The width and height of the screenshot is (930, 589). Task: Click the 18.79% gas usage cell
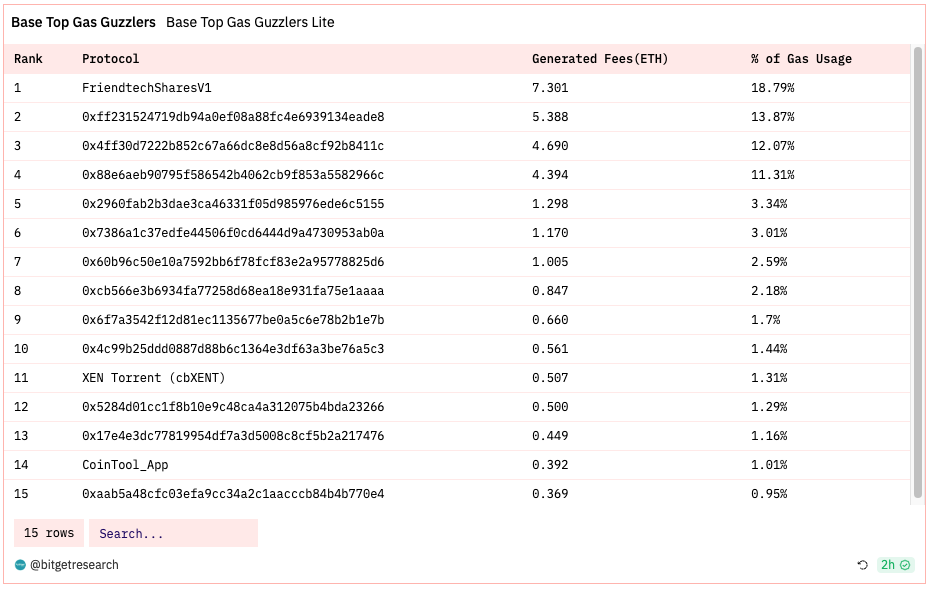pos(772,88)
